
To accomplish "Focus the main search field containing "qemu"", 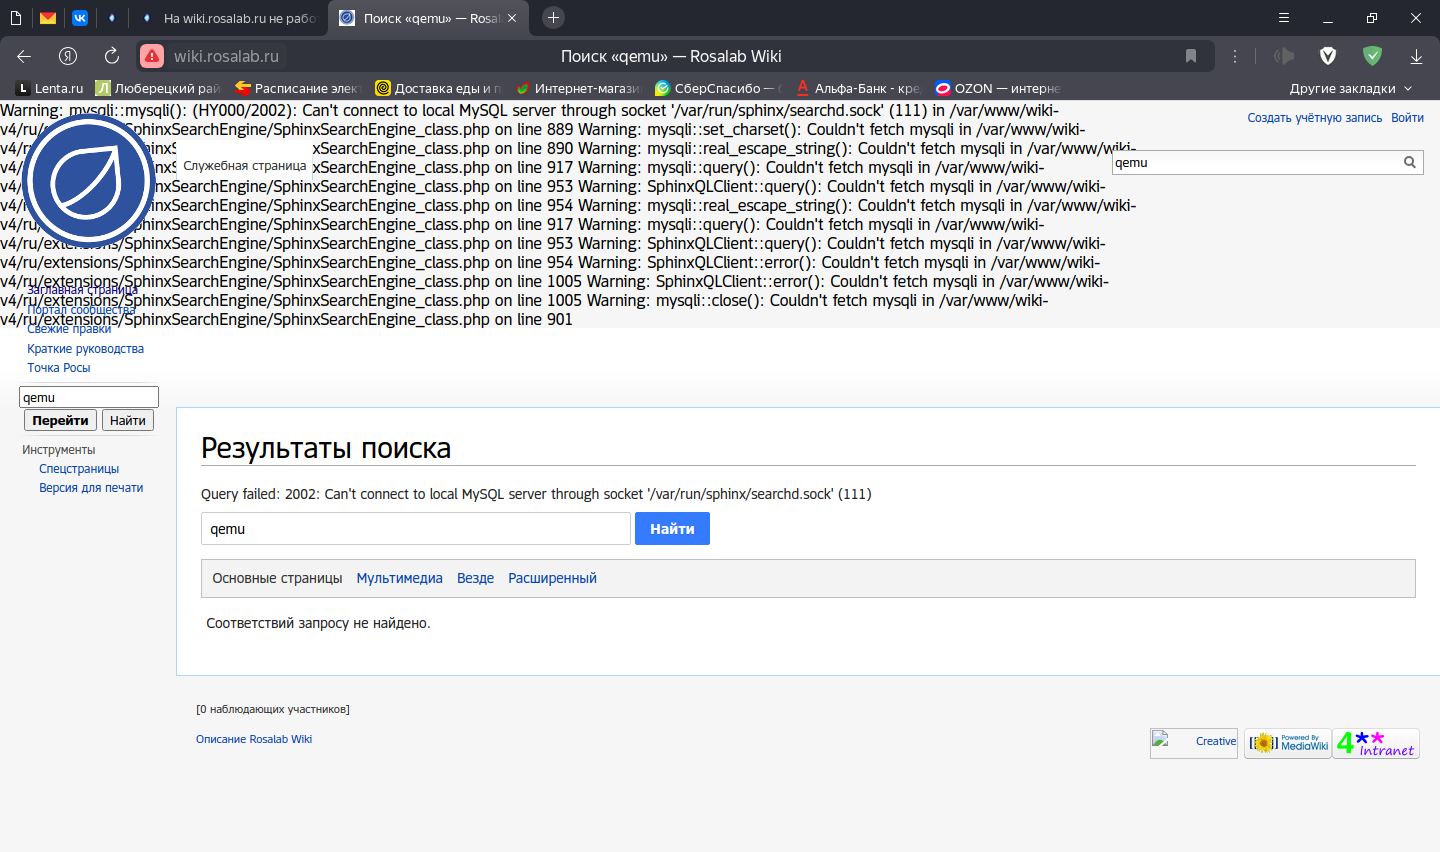I will (x=415, y=529).
